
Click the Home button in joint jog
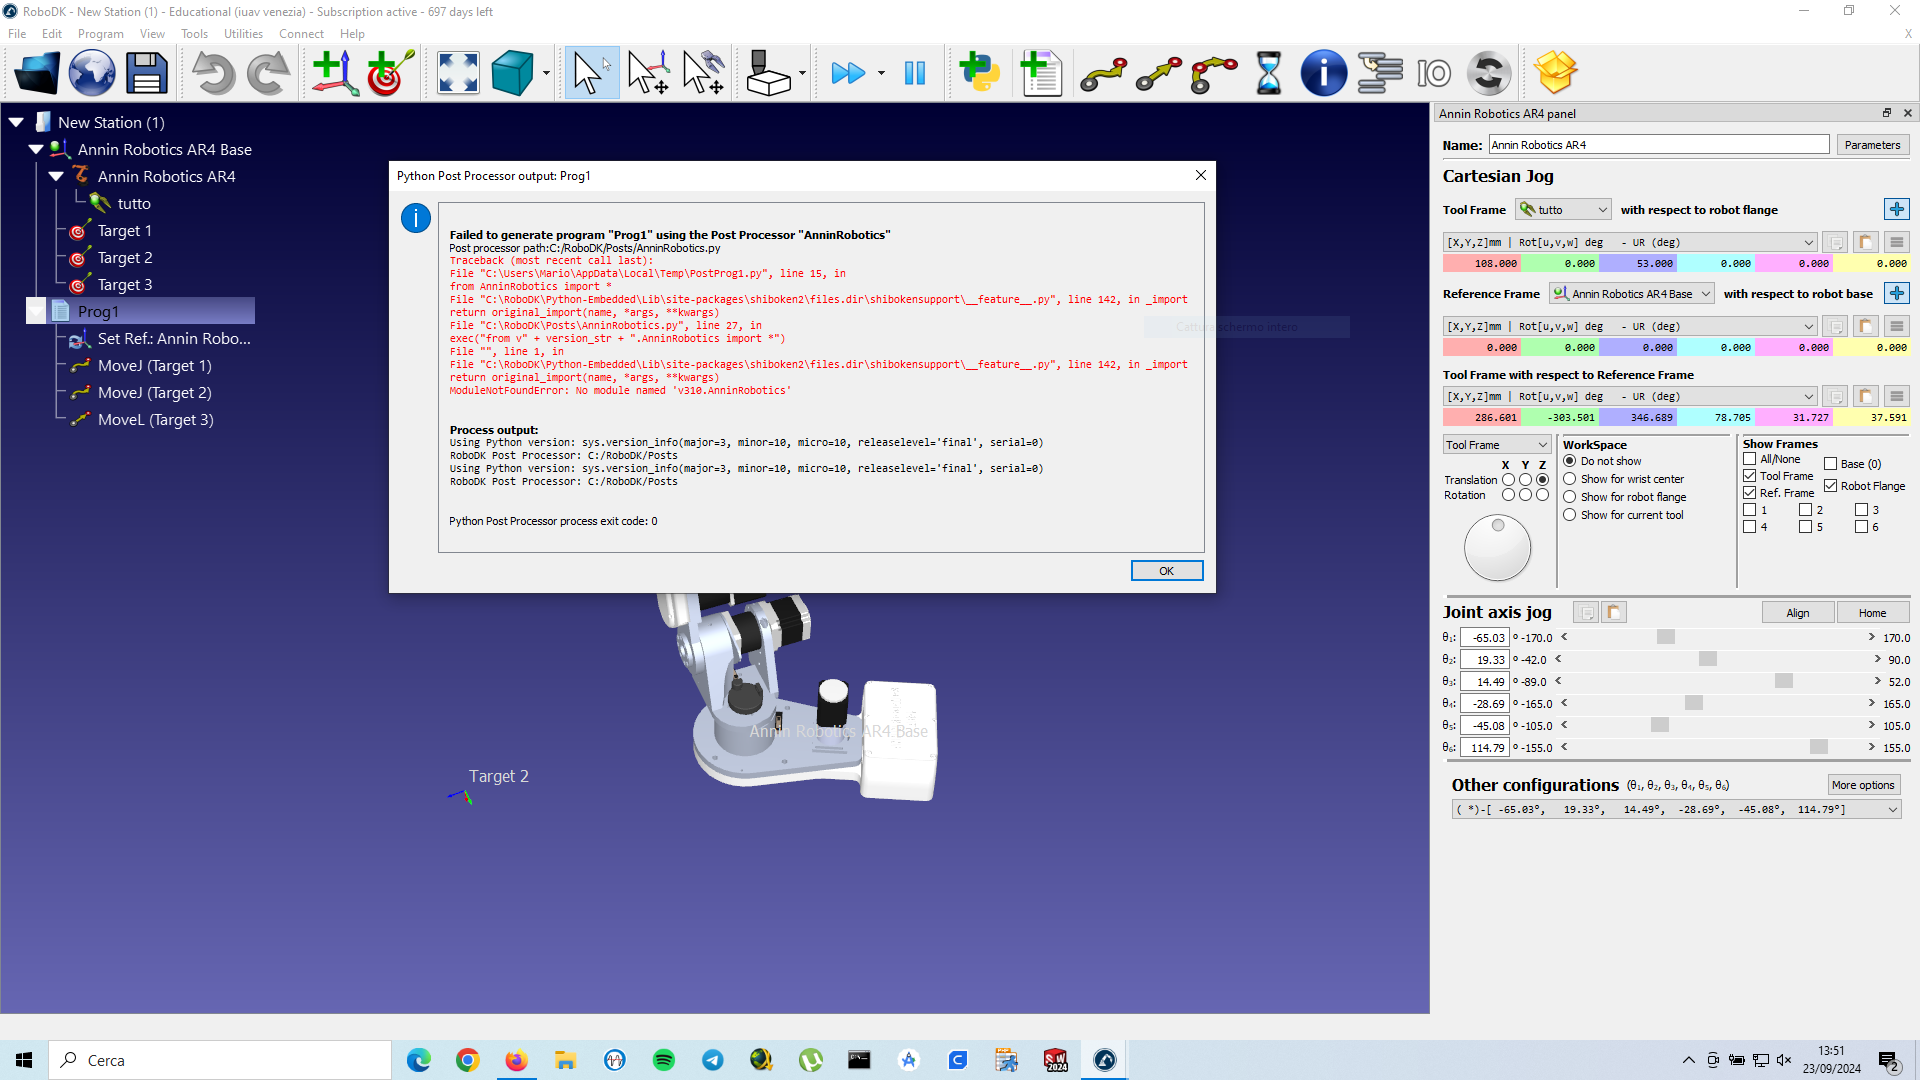1872,613
